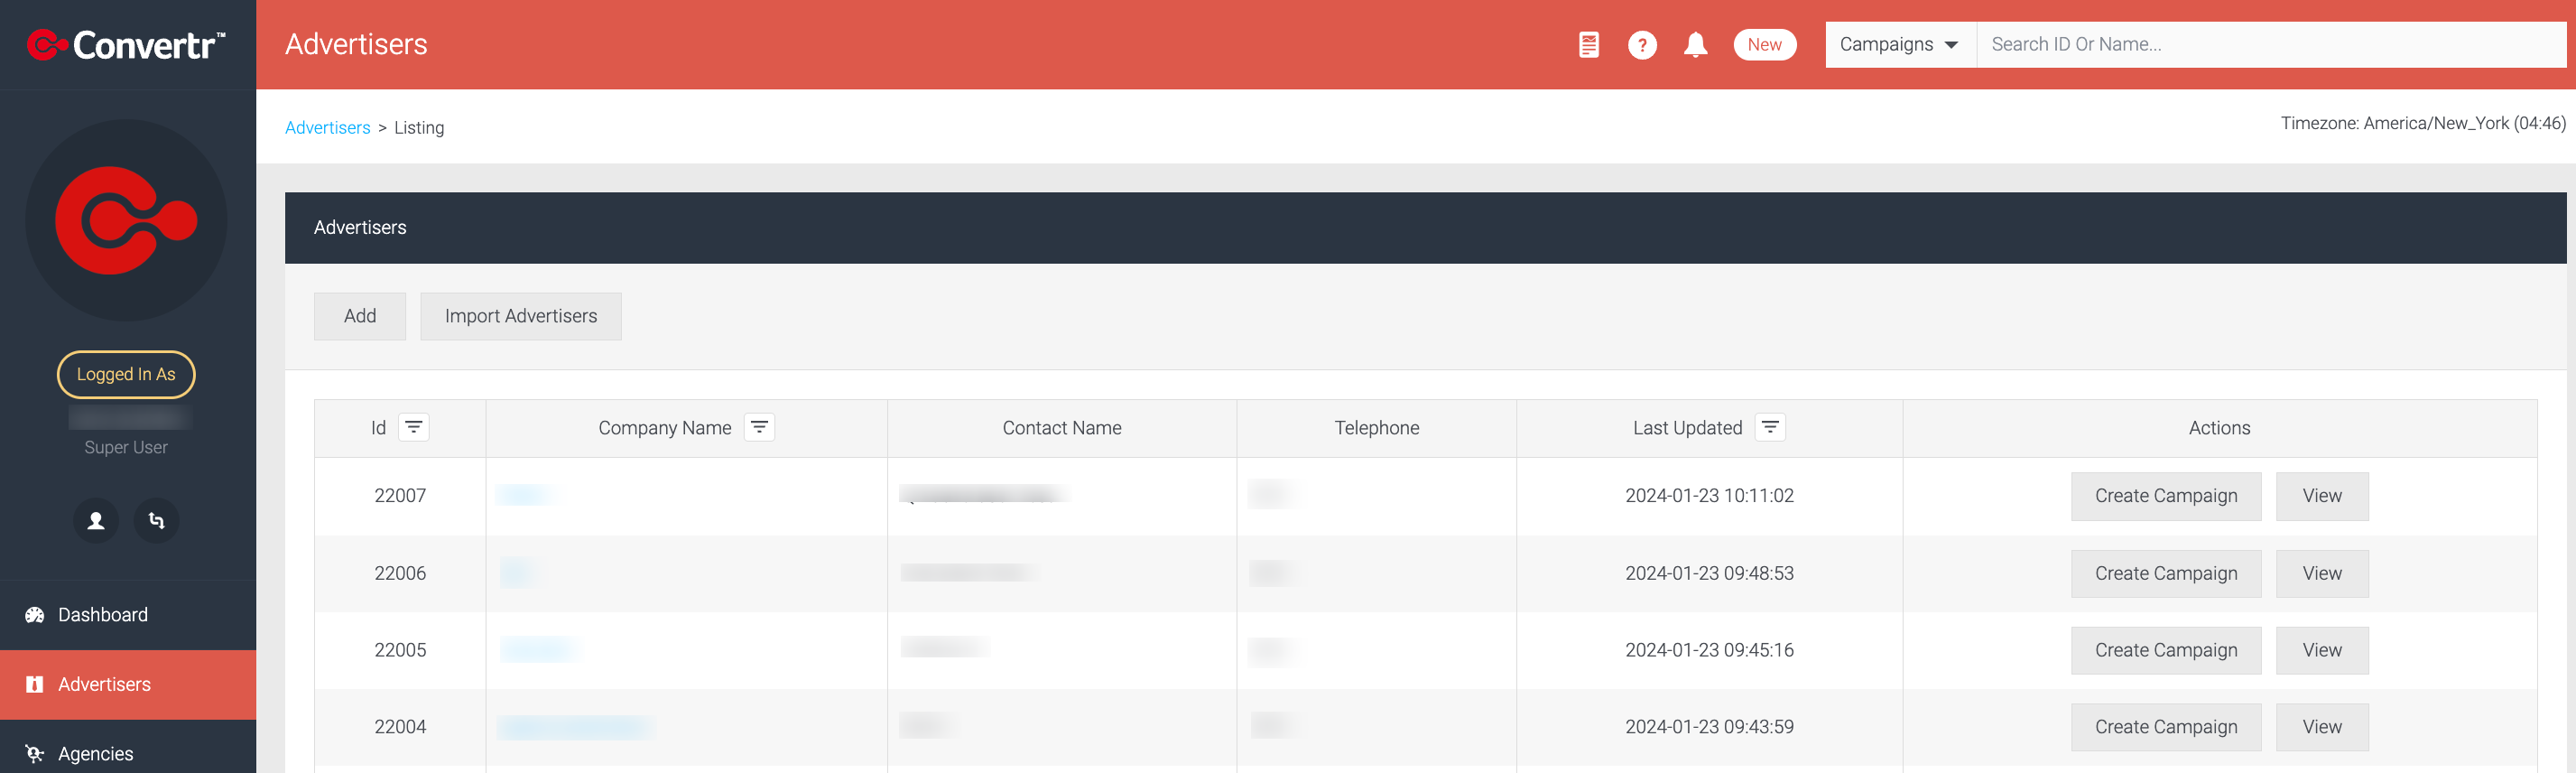This screenshot has width=2576, height=773.
Task: Click the user profile icon in sidebar
Action: [96, 521]
